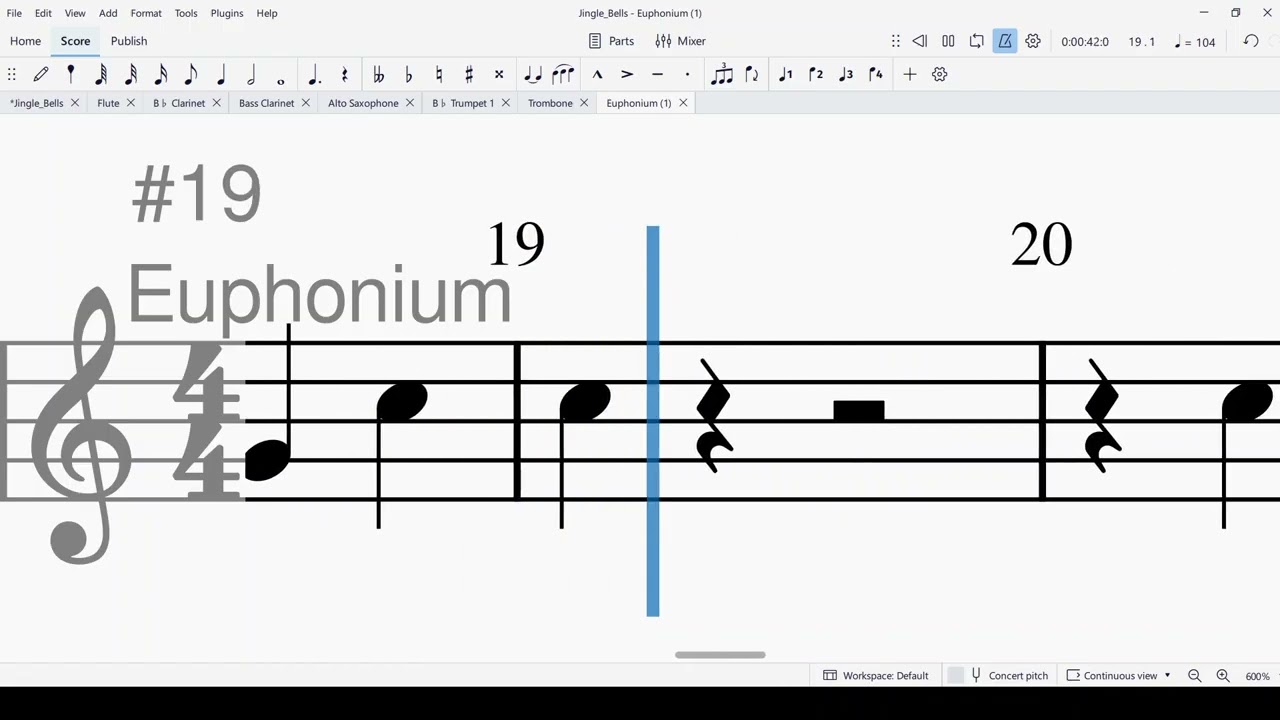The image size is (1280, 720).
Task: Add a slur
Action: click(x=563, y=74)
